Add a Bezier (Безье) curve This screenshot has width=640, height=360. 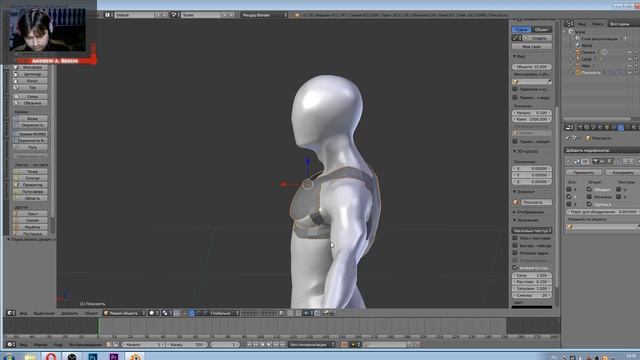[31, 118]
